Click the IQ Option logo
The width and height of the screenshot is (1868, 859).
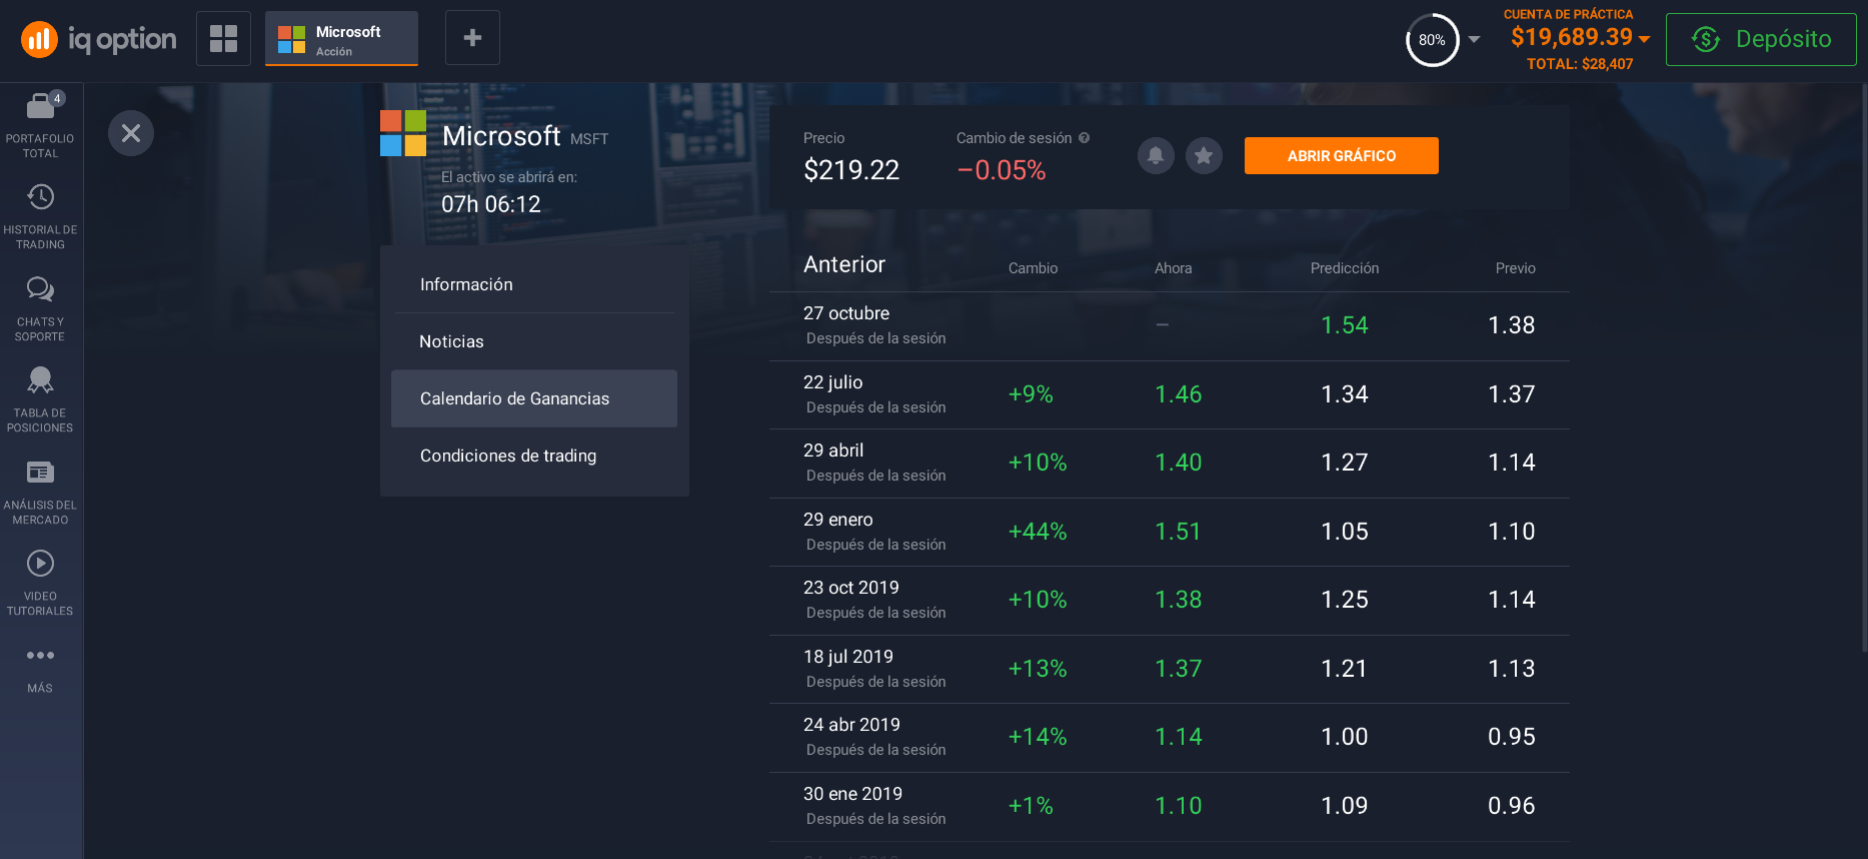(x=99, y=39)
